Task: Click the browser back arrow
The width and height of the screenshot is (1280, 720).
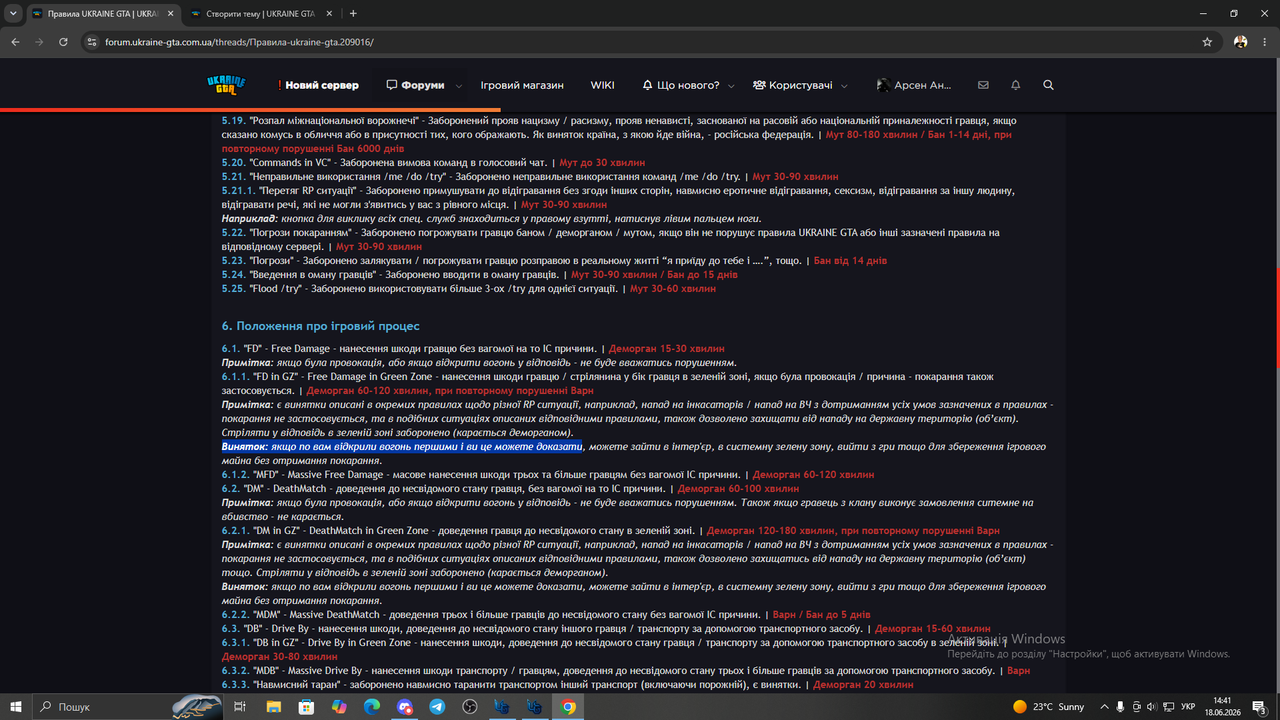Action: [15, 42]
